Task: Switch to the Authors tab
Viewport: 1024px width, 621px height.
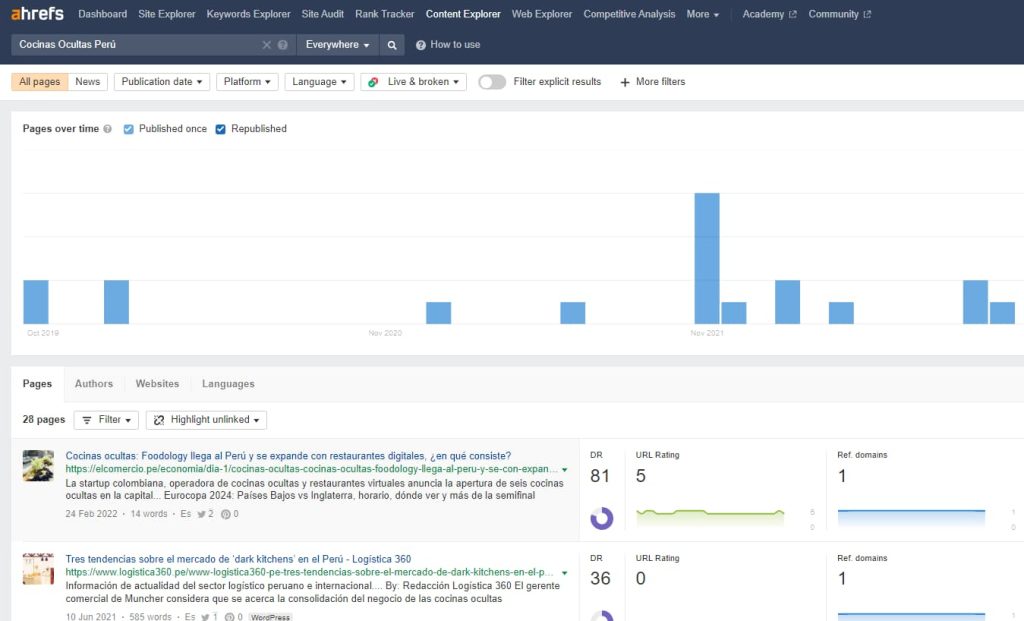Action: click(94, 384)
